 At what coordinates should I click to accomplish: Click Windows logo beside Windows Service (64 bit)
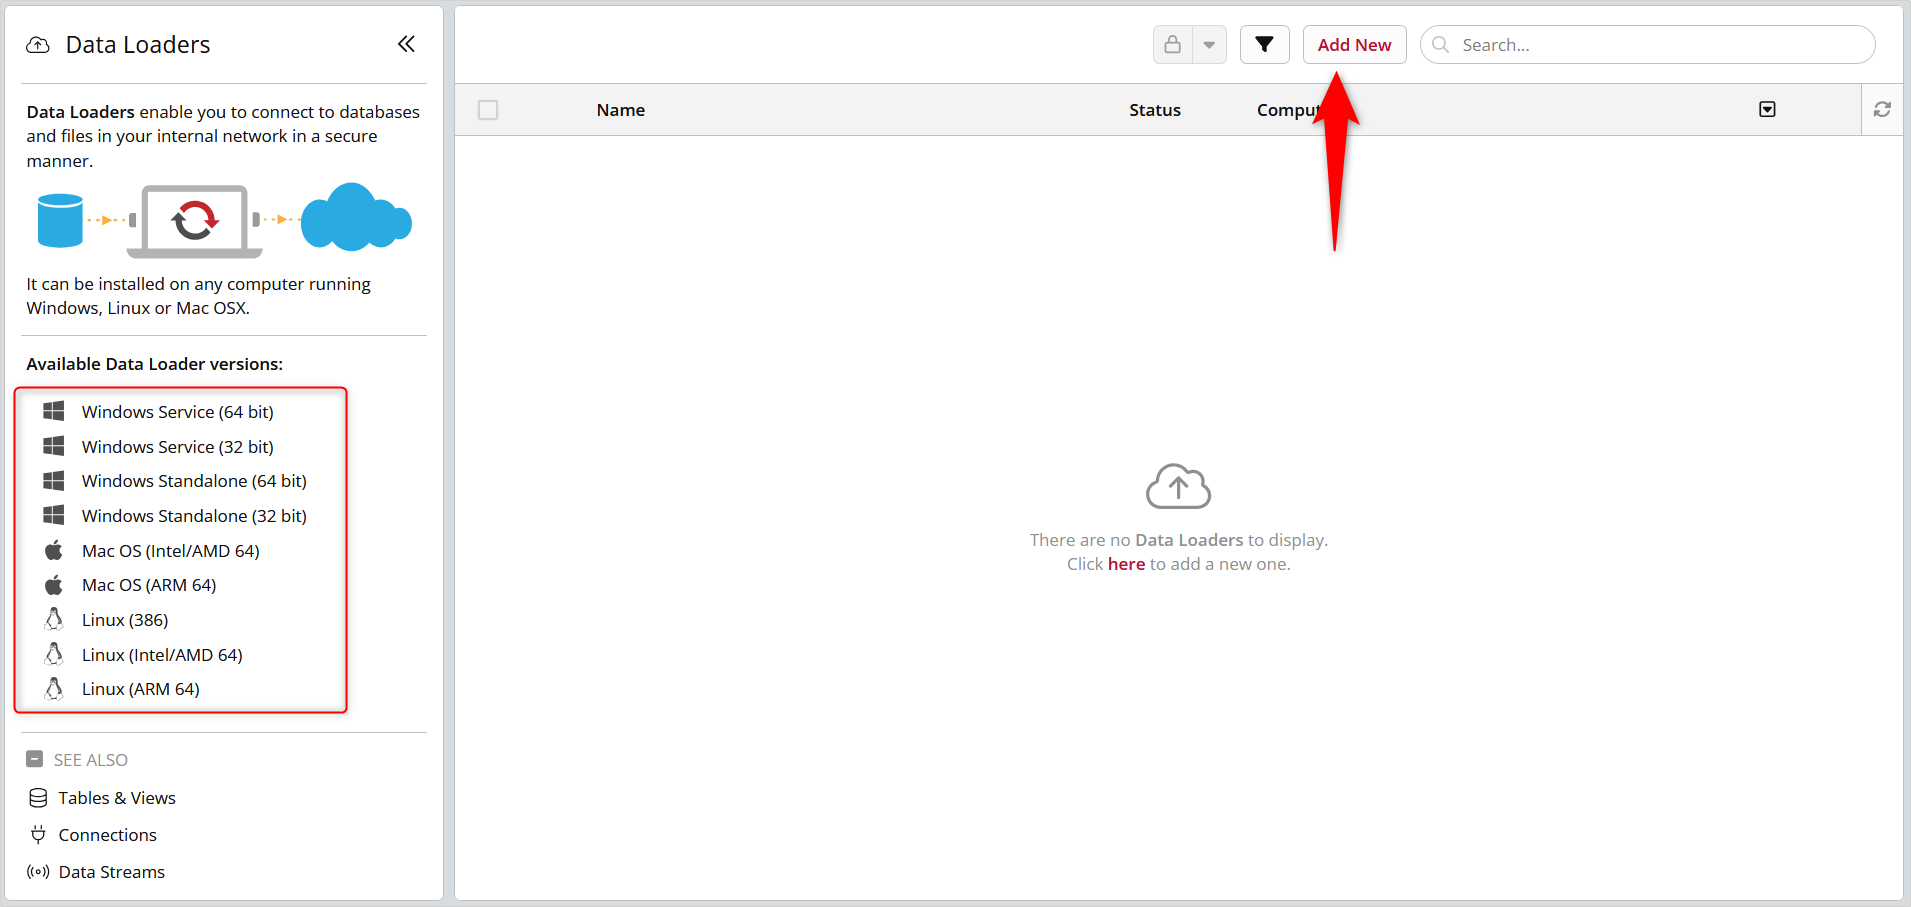click(54, 411)
